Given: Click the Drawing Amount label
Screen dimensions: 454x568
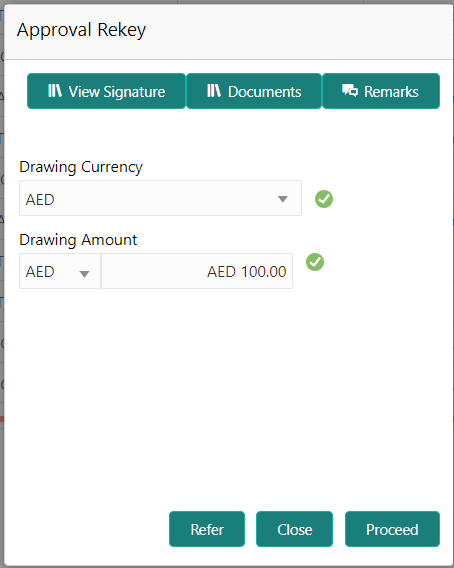Looking at the screenshot, I should pyautogui.click(x=78, y=240).
